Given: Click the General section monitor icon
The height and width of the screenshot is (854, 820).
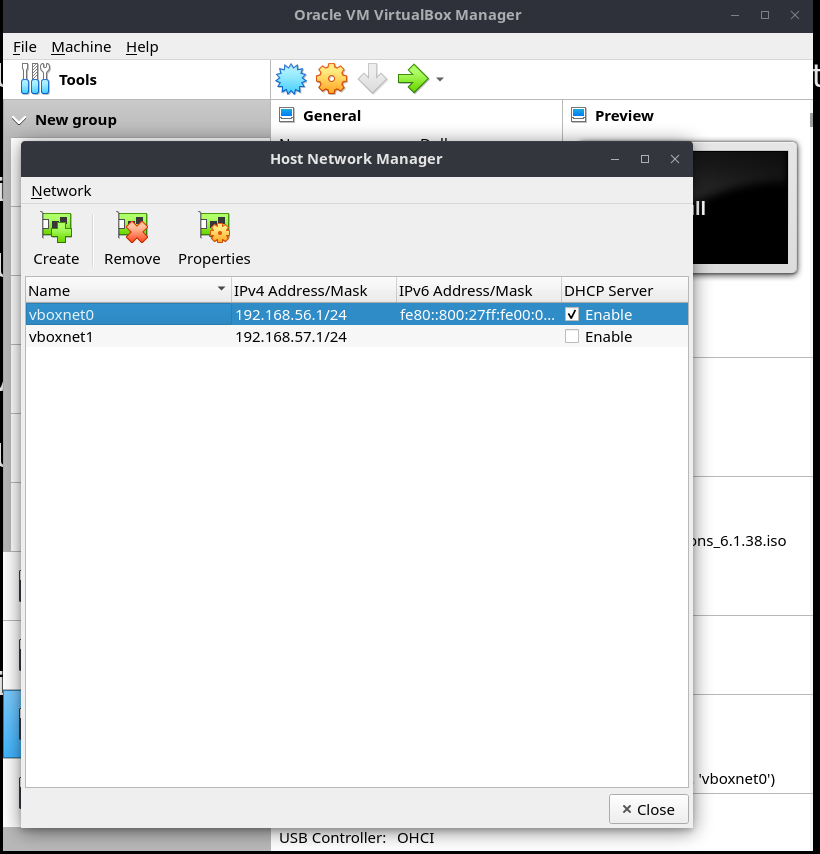Looking at the screenshot, I should click(286, 115).
